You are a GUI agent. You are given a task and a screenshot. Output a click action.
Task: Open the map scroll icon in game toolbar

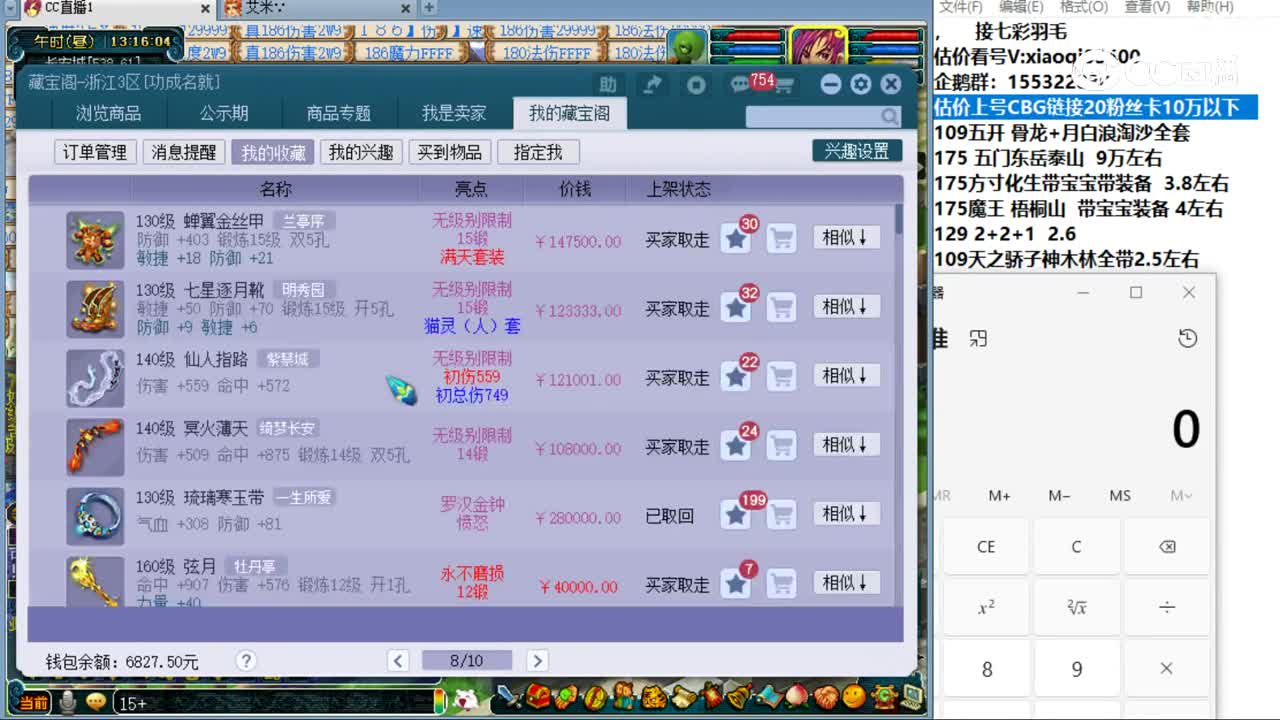point(684,700)
